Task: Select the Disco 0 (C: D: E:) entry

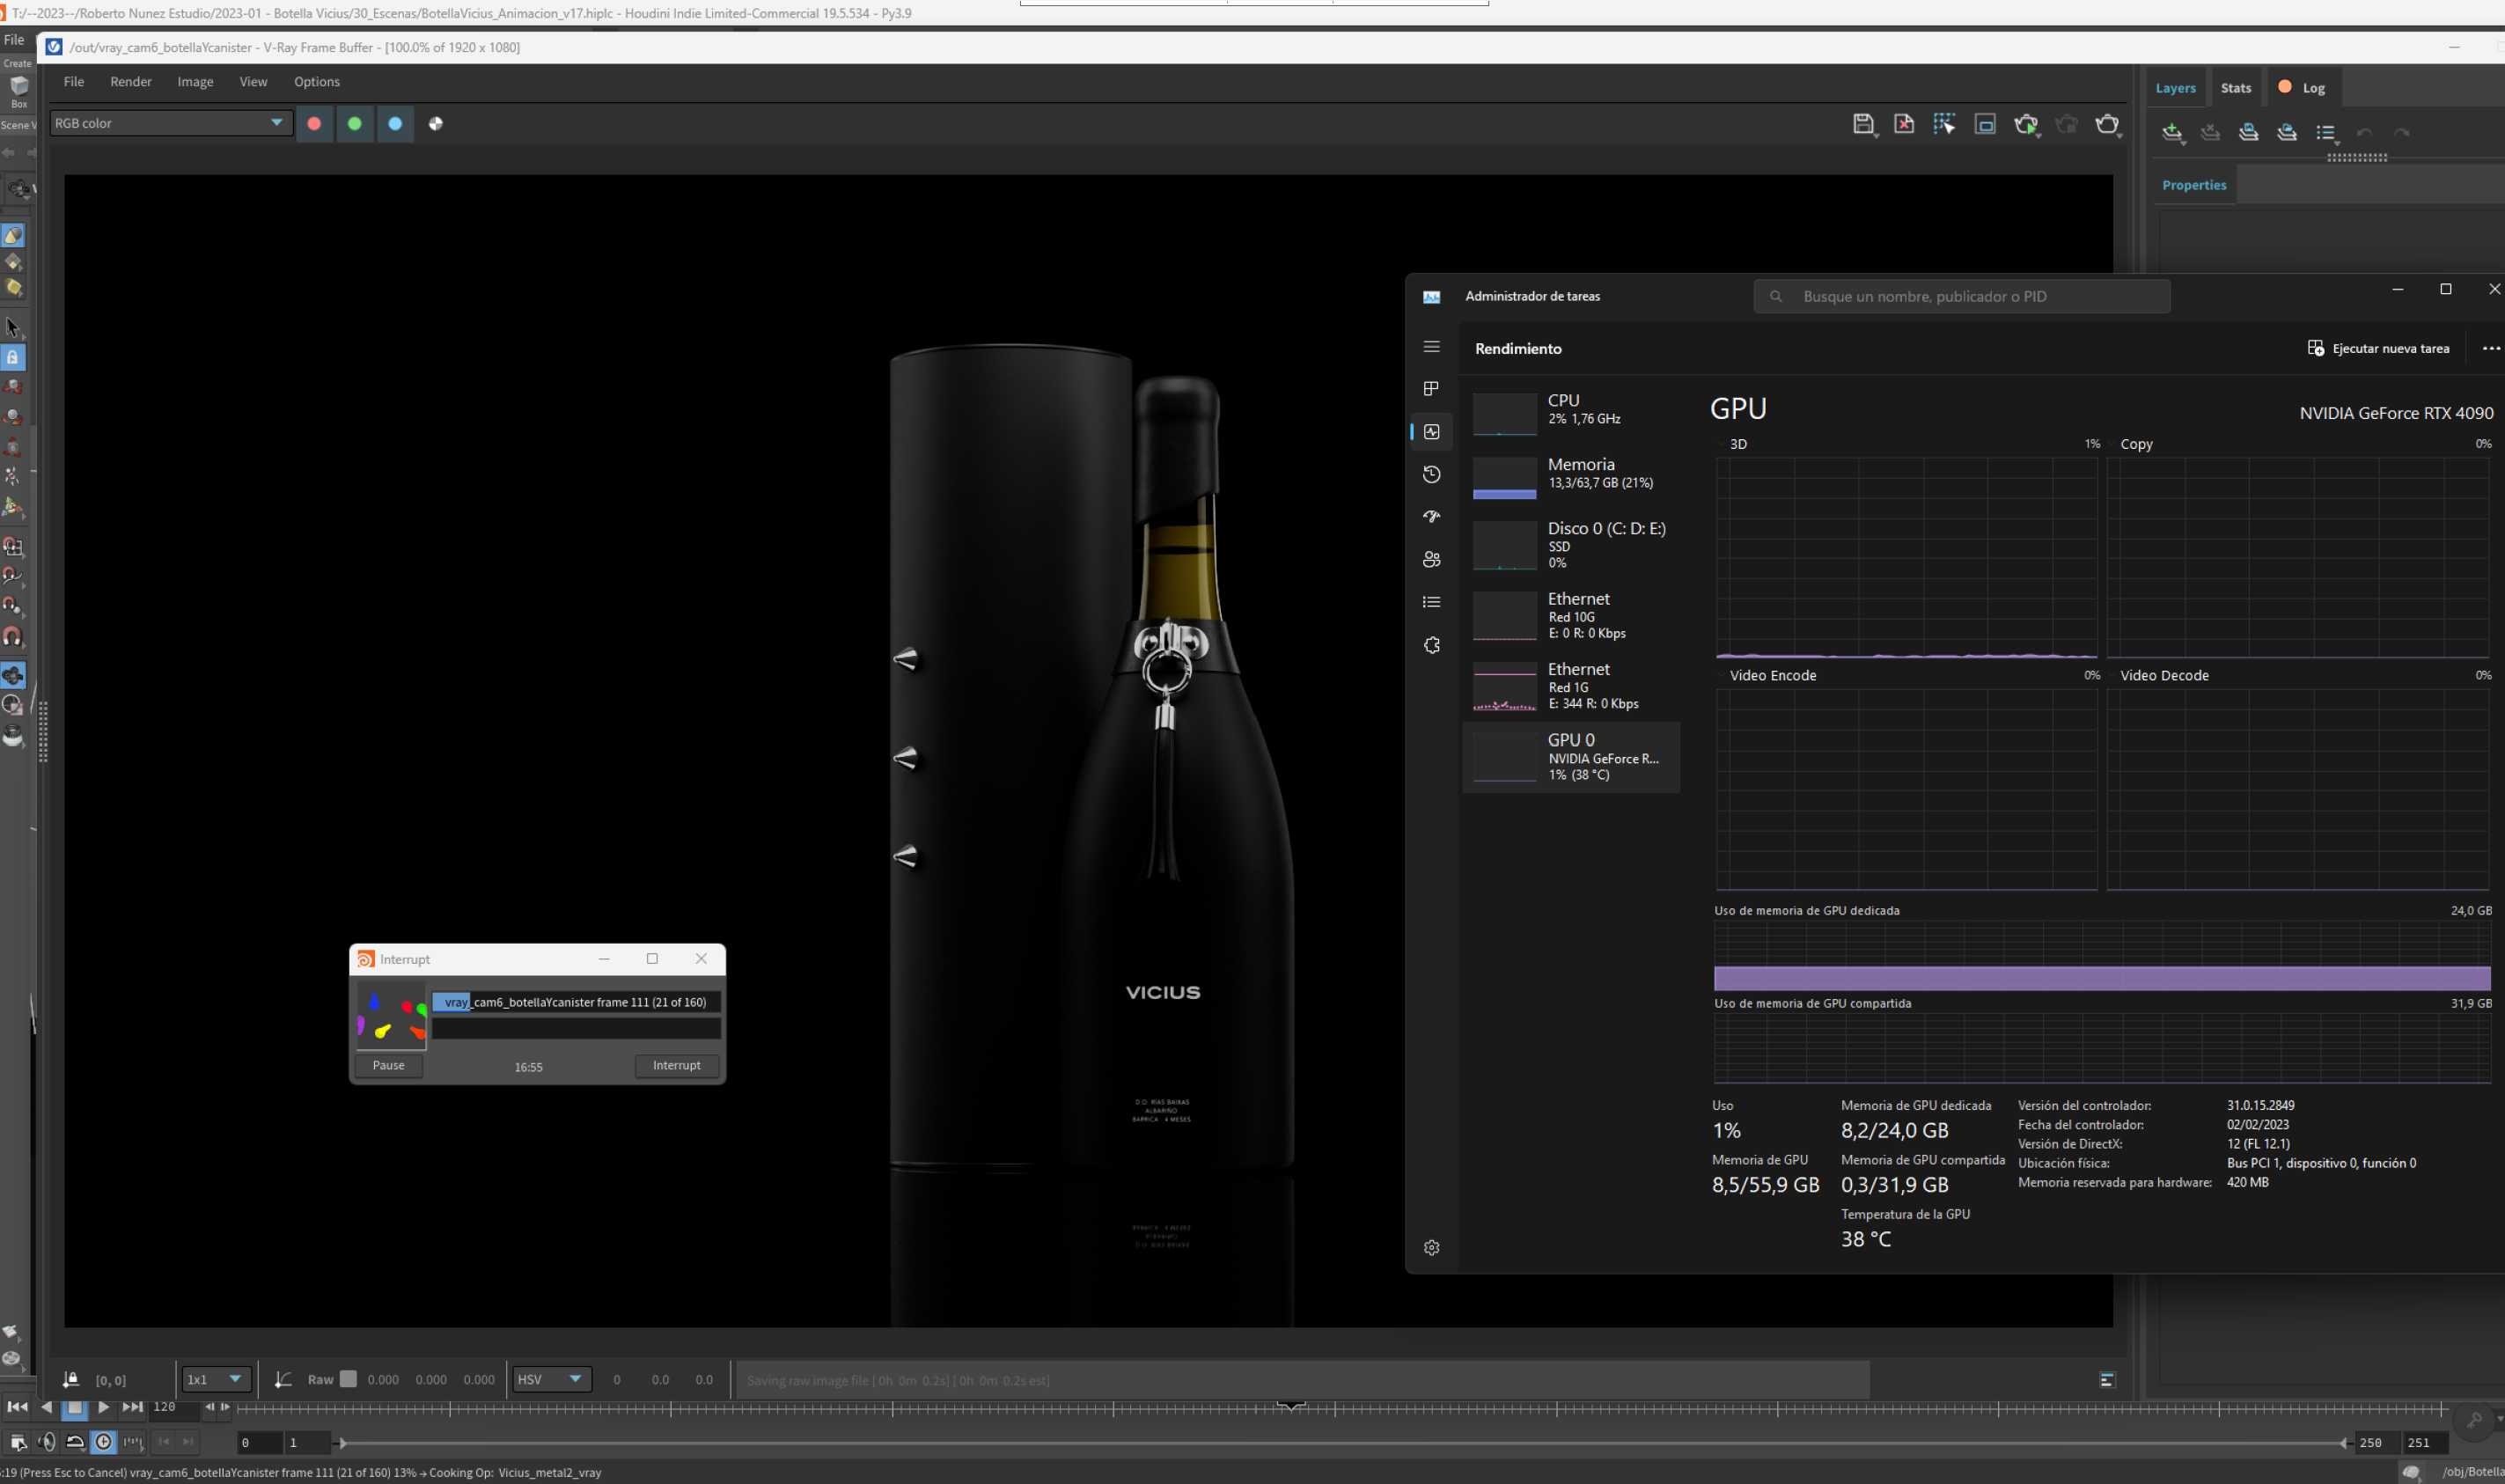Action: click(1570, 543)
